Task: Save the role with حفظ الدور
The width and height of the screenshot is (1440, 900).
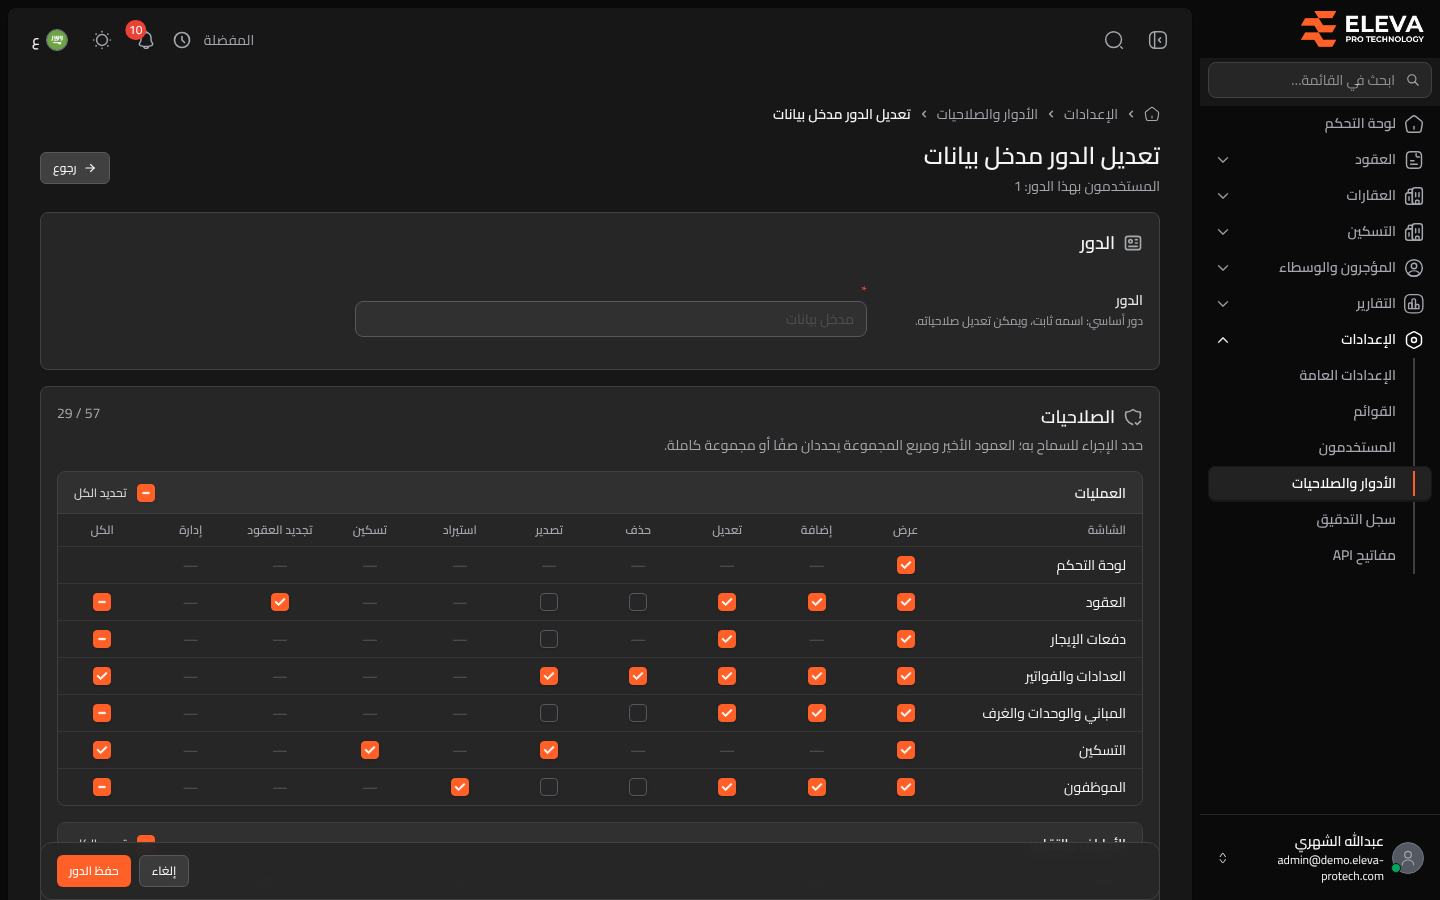Action: coord(94,871)
